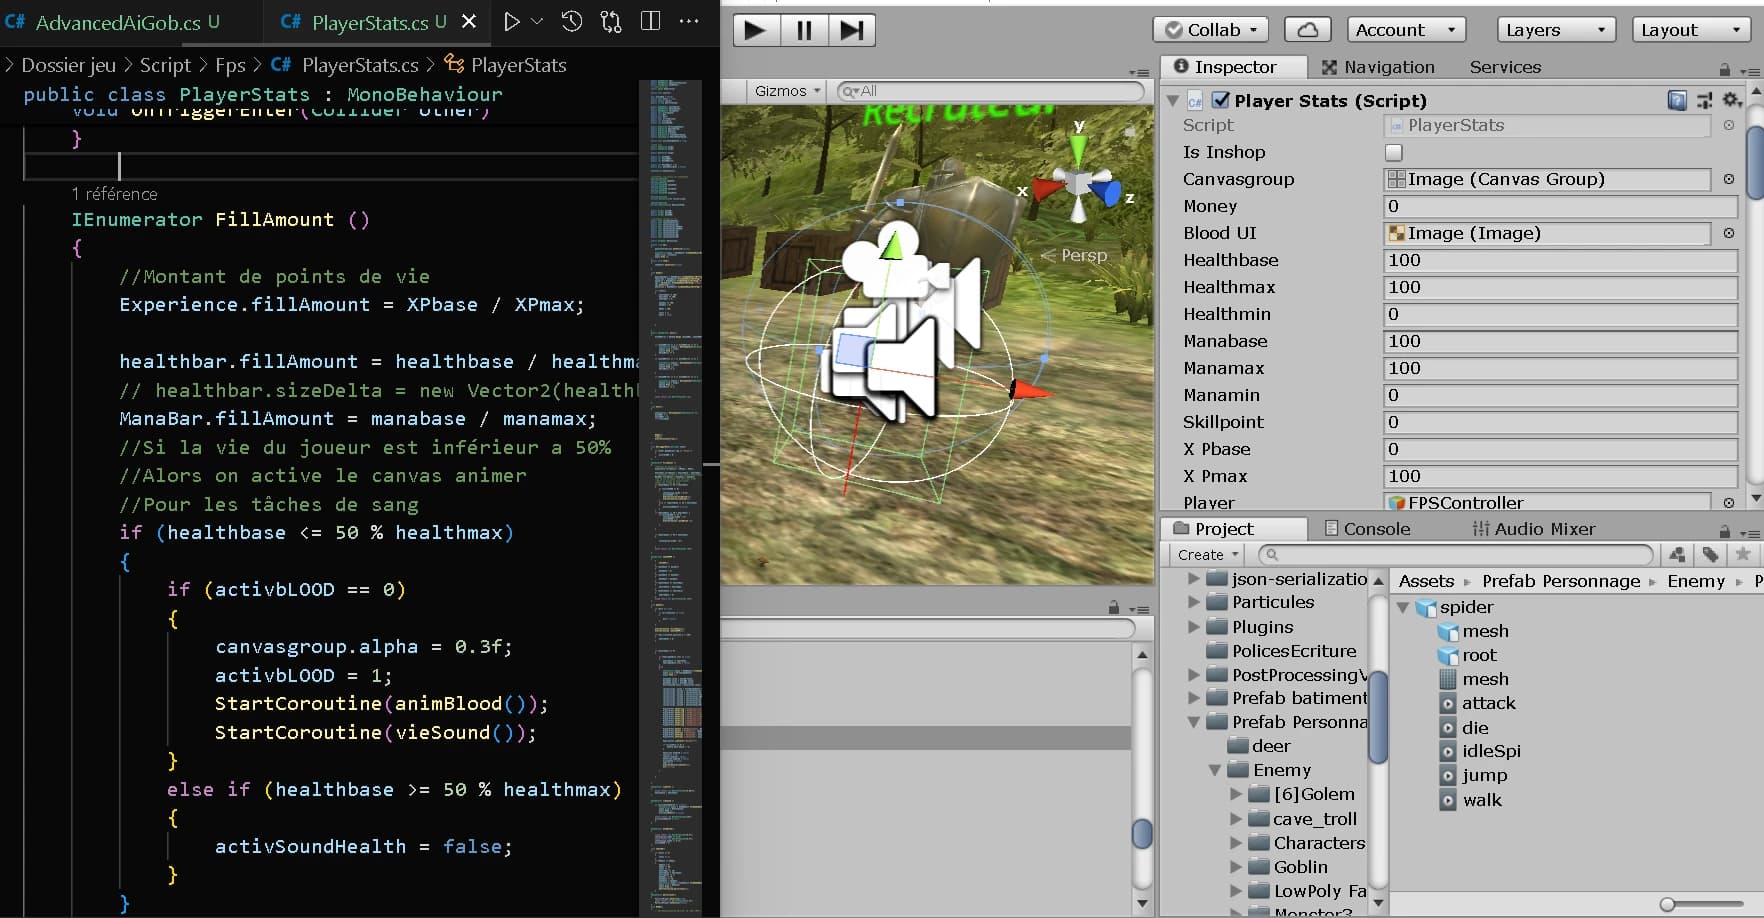Collapse the spider prefab asset
1764x918 pixels.
coord(1403,607)
